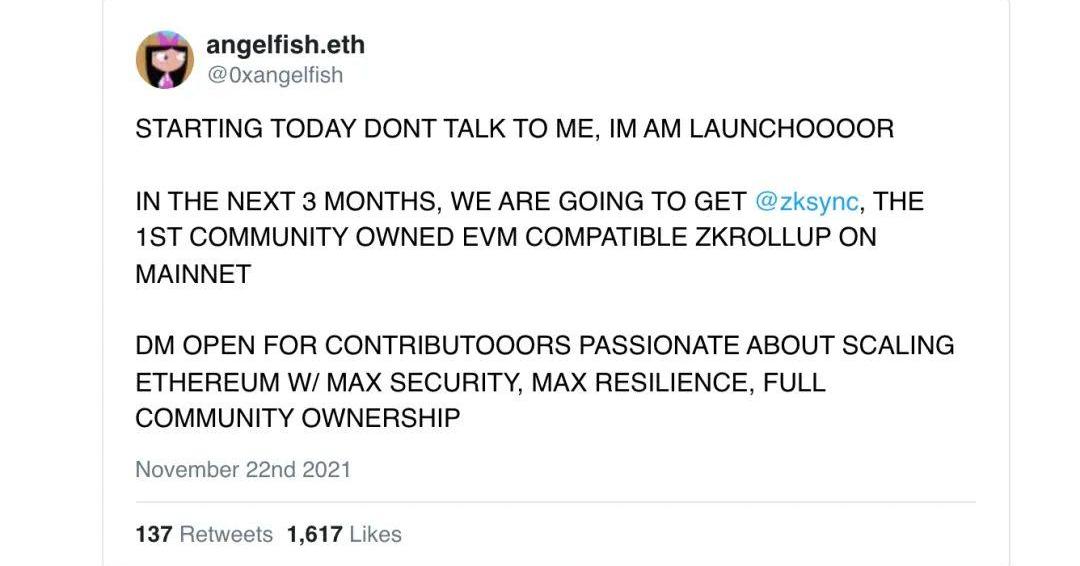Click the Likes label
This screenshot has height=566, width=1080.
click(x=376, y=535)
